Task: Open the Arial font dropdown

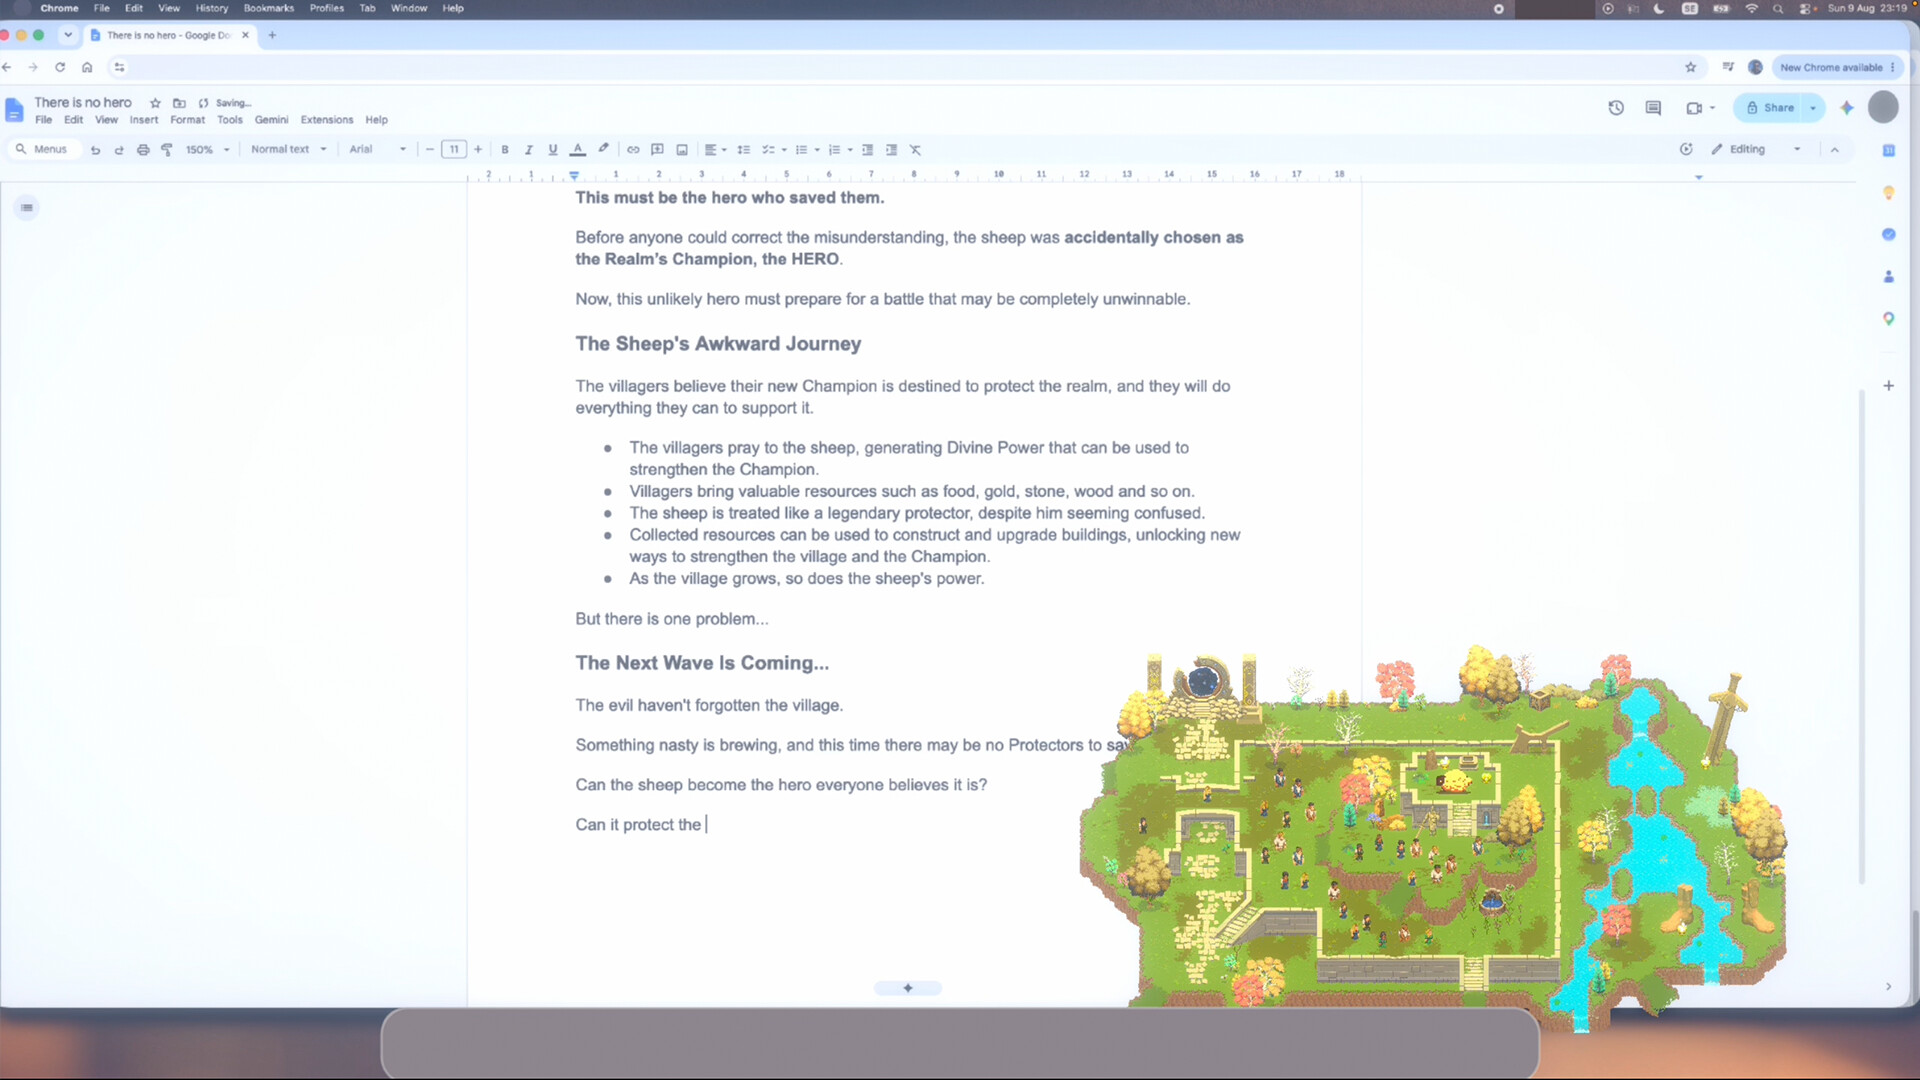Action: pos(377,150)
